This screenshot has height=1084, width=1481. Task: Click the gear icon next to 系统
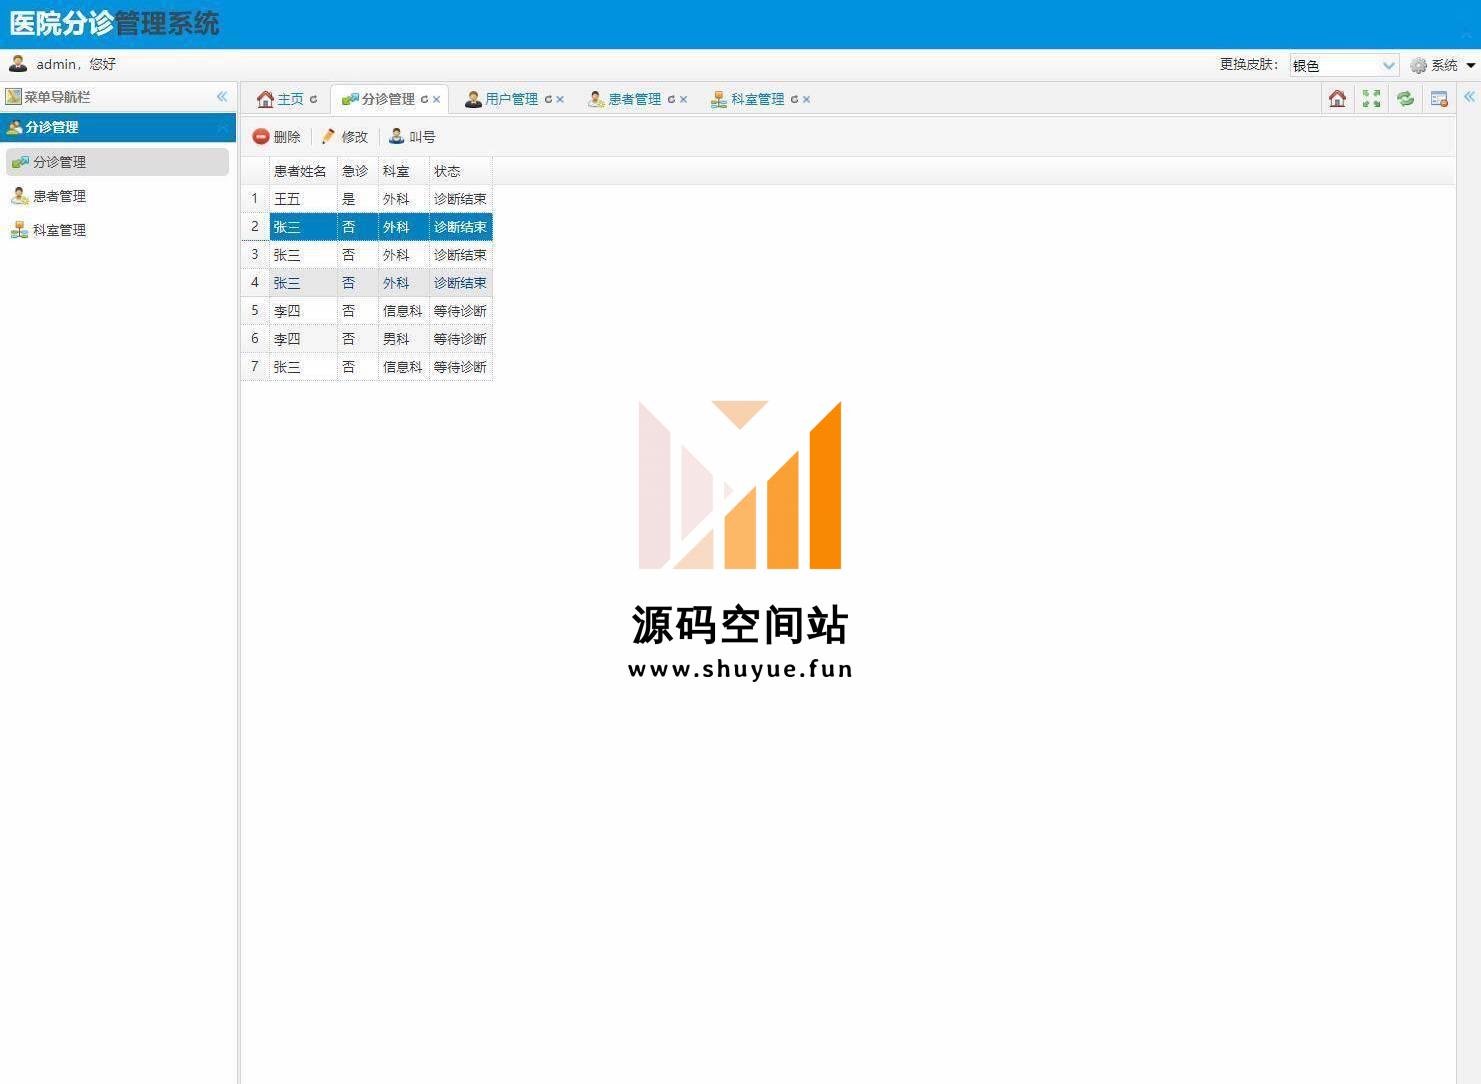tap(1418, 65)
